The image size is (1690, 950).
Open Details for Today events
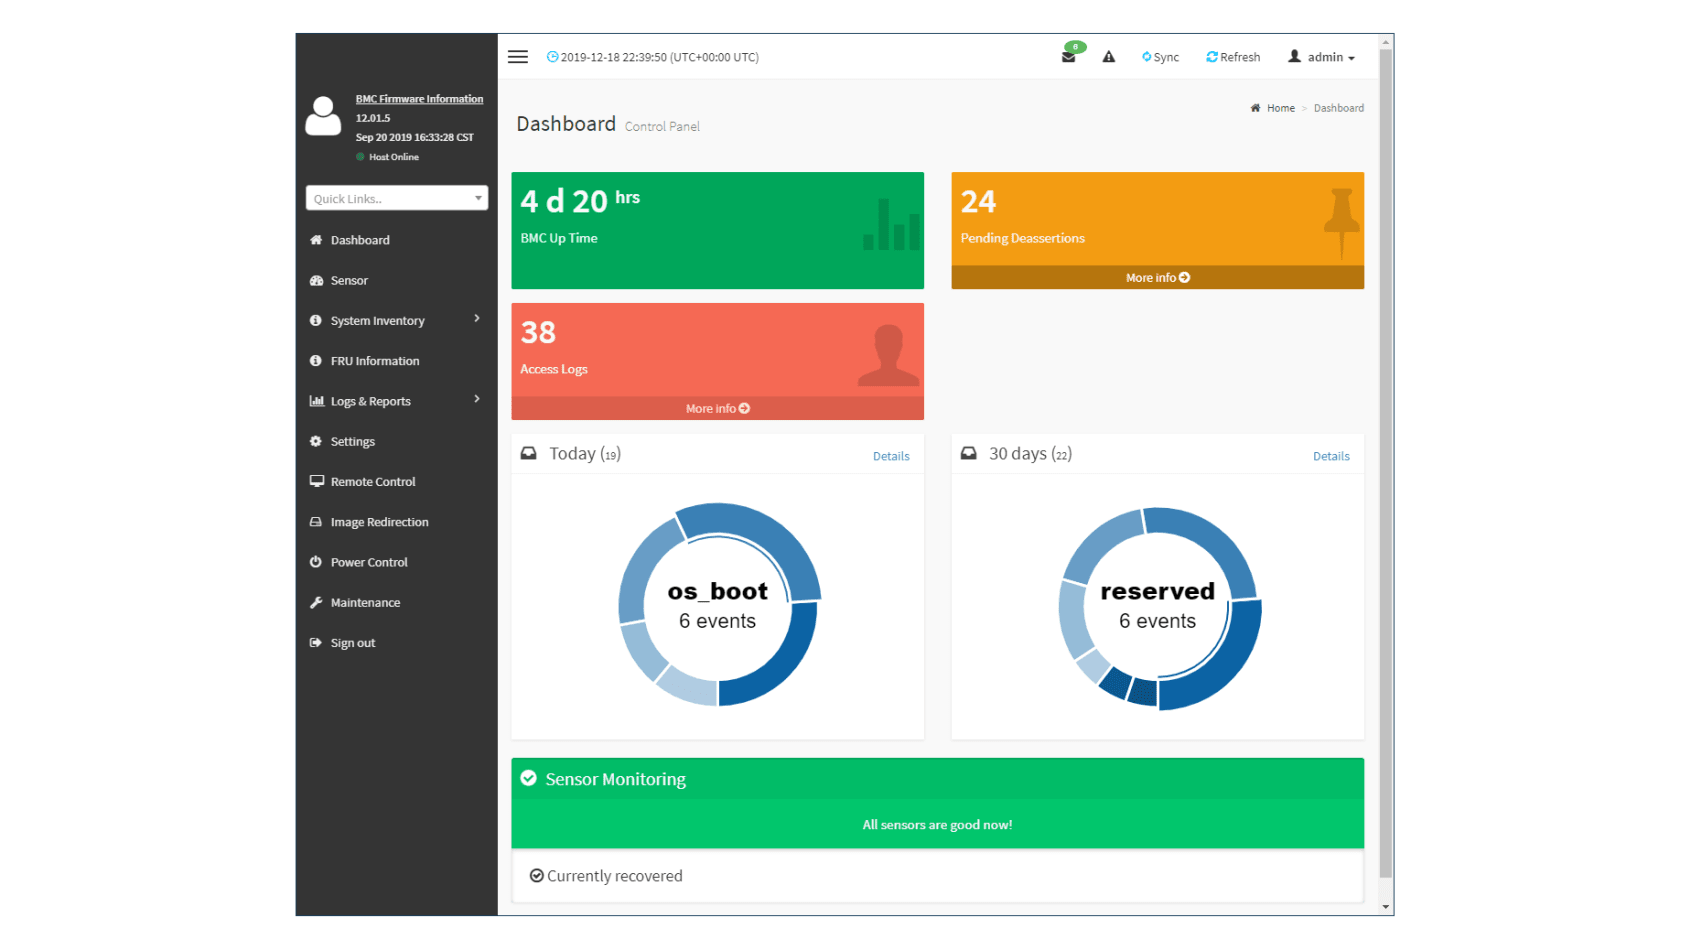(x=890, y=456)
